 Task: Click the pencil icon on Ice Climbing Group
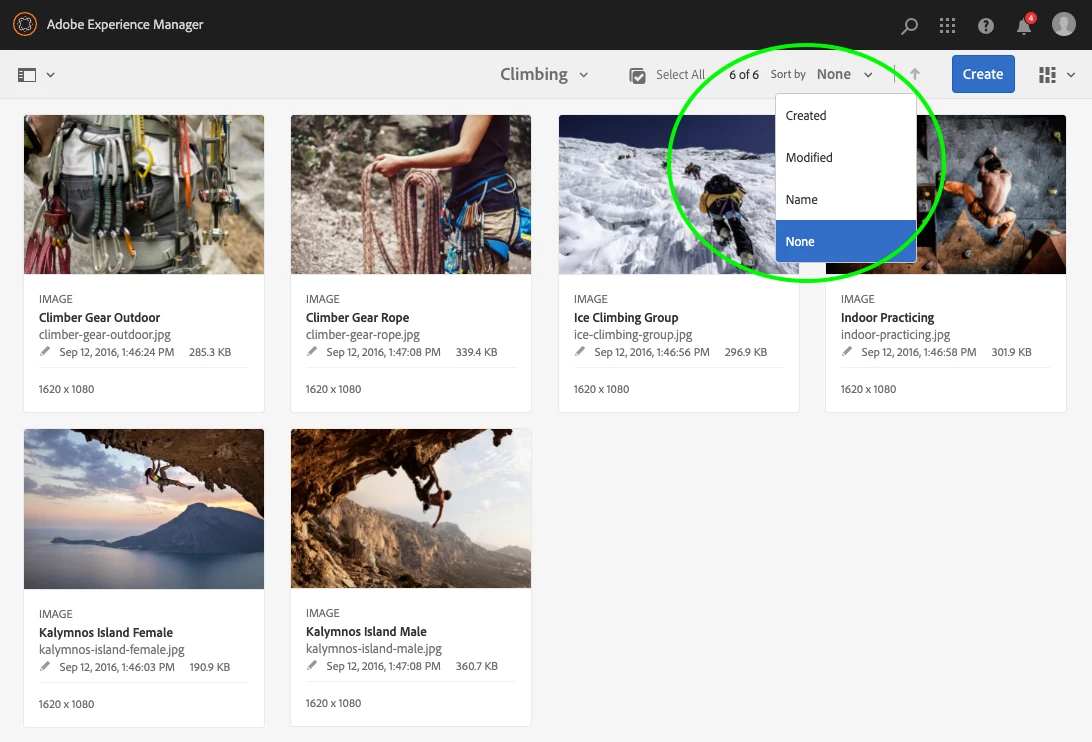click(580, 352)
